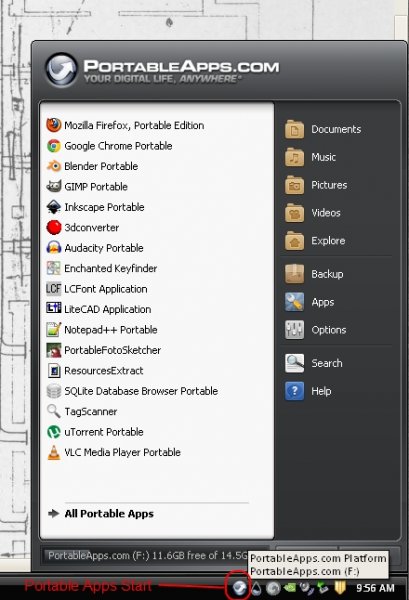This screenshot has width=409, height=600.
Task: Open the Options menu
Action: [x=316, y=330]
